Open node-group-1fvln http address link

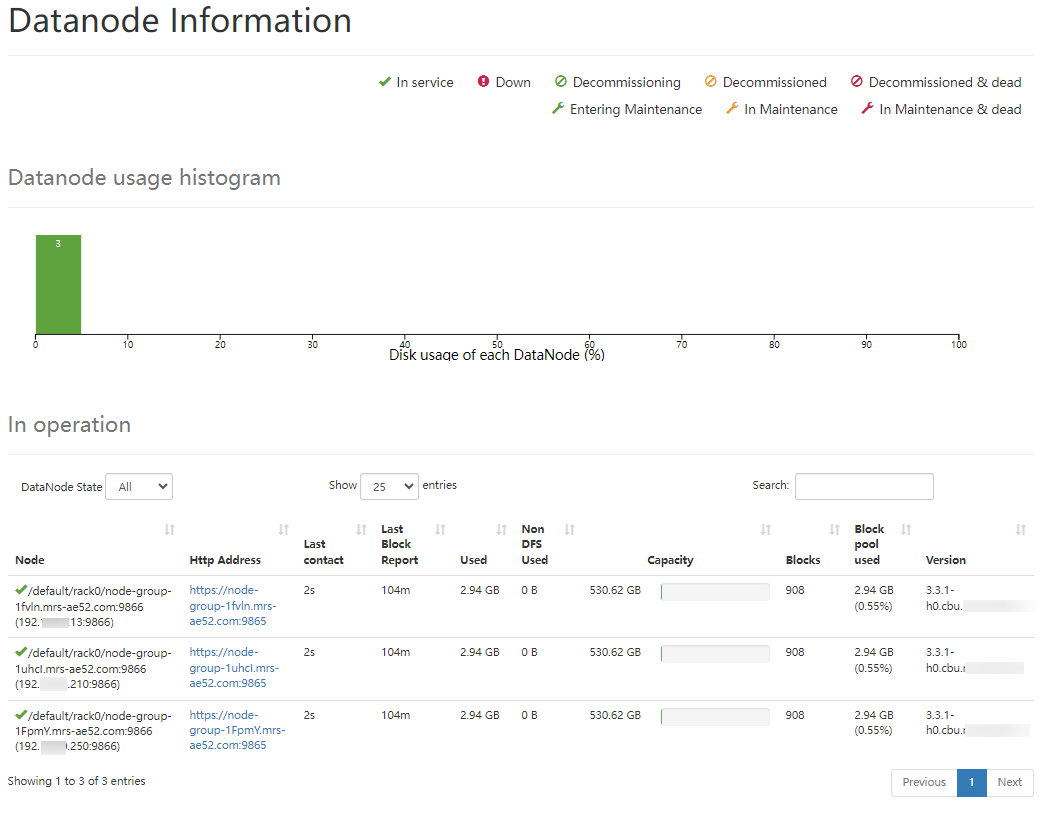[x=233, y=606]
